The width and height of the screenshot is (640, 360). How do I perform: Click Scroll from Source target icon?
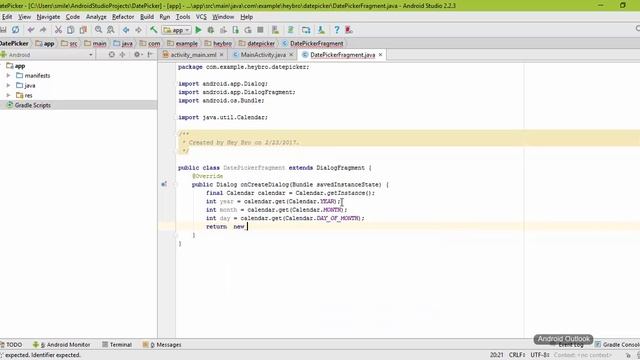click(111, 54)
